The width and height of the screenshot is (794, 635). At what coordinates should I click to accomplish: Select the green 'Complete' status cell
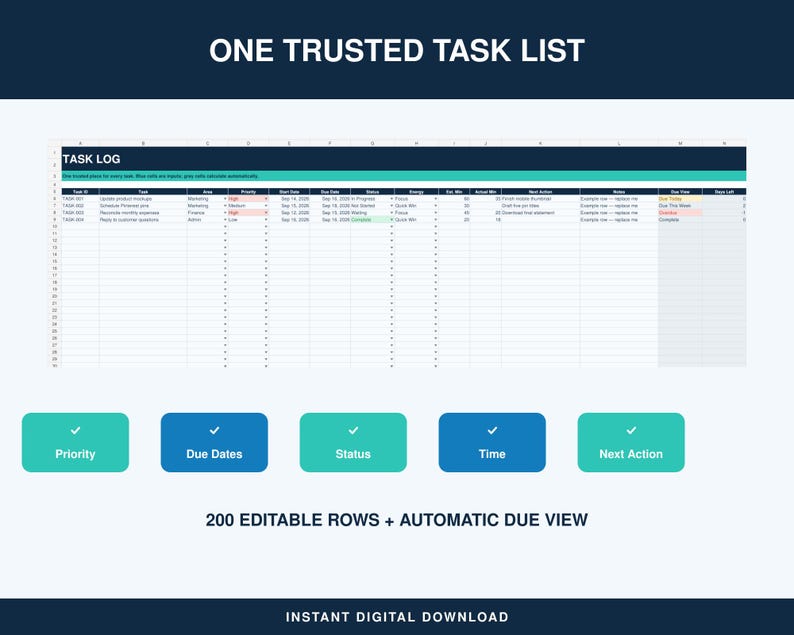[372, 220]
